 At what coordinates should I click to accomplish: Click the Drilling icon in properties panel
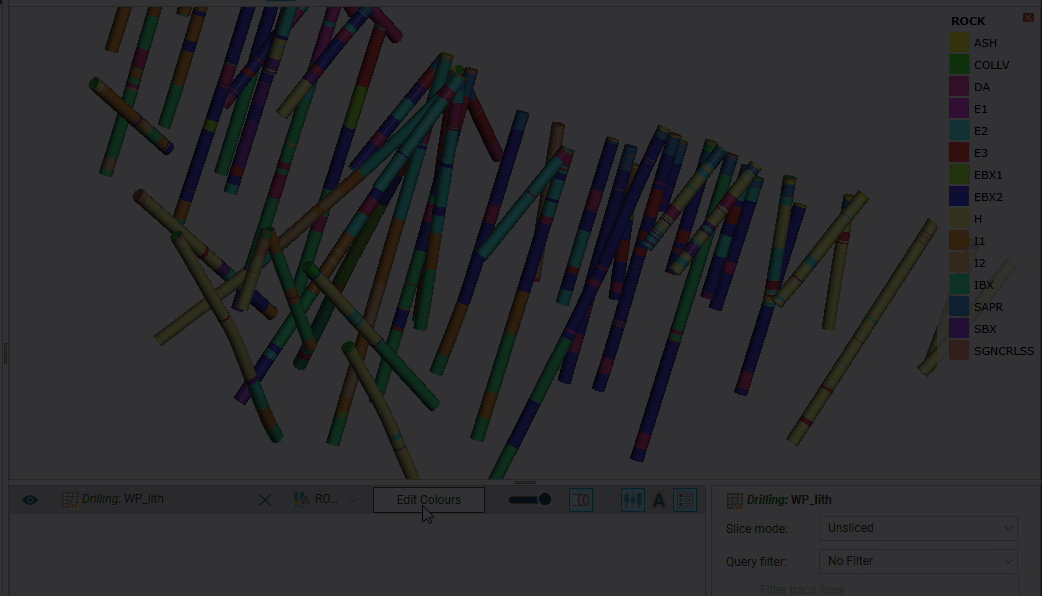pos(734,500)
